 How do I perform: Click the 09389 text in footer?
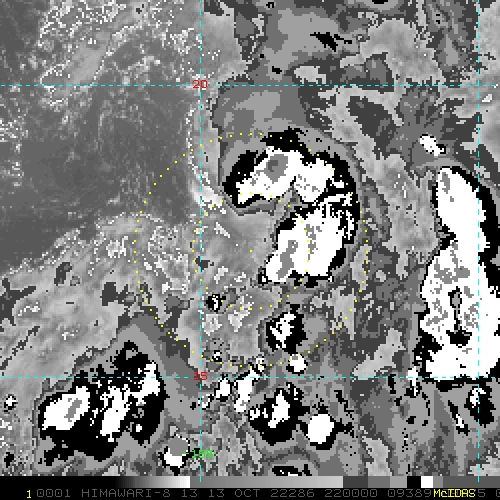tap(409, 493)
